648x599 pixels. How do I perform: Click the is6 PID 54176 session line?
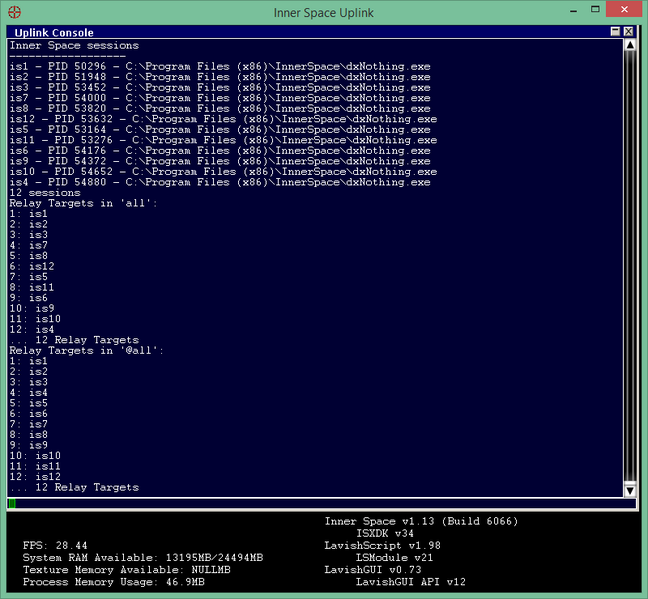click(x=220, y=151)
